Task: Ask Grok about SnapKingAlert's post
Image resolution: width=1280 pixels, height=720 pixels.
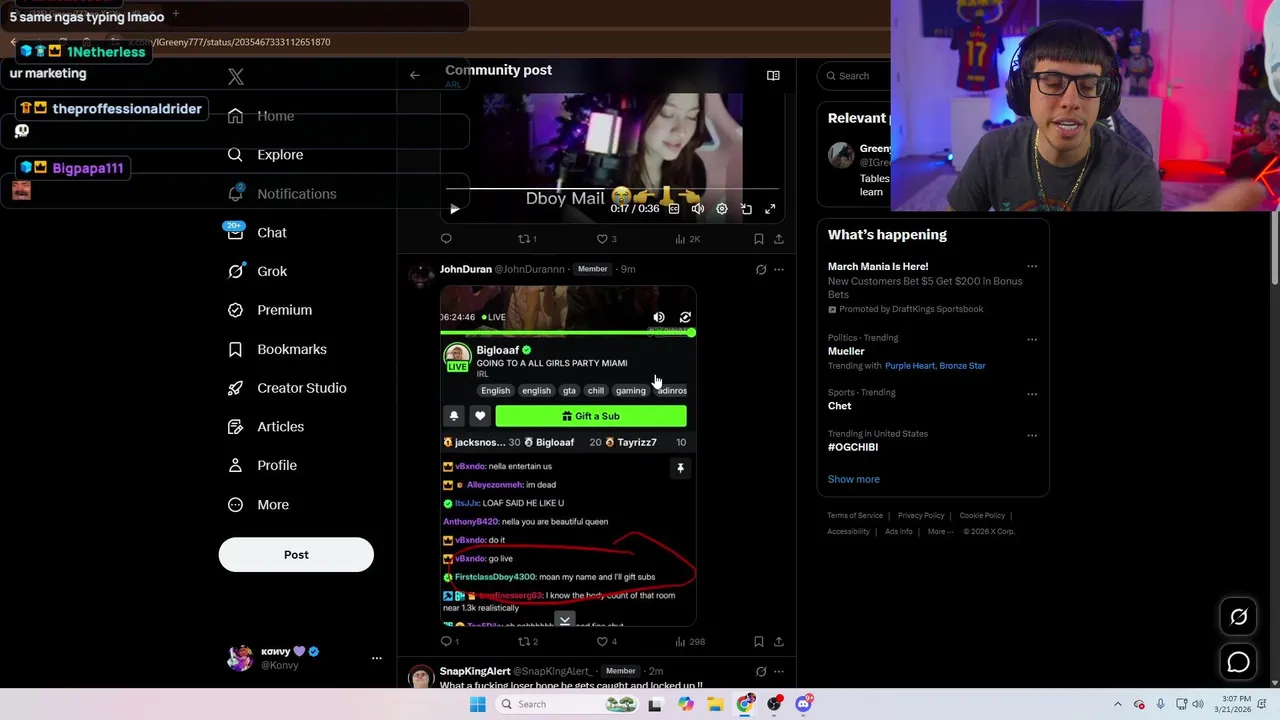Action: (761, 671)
